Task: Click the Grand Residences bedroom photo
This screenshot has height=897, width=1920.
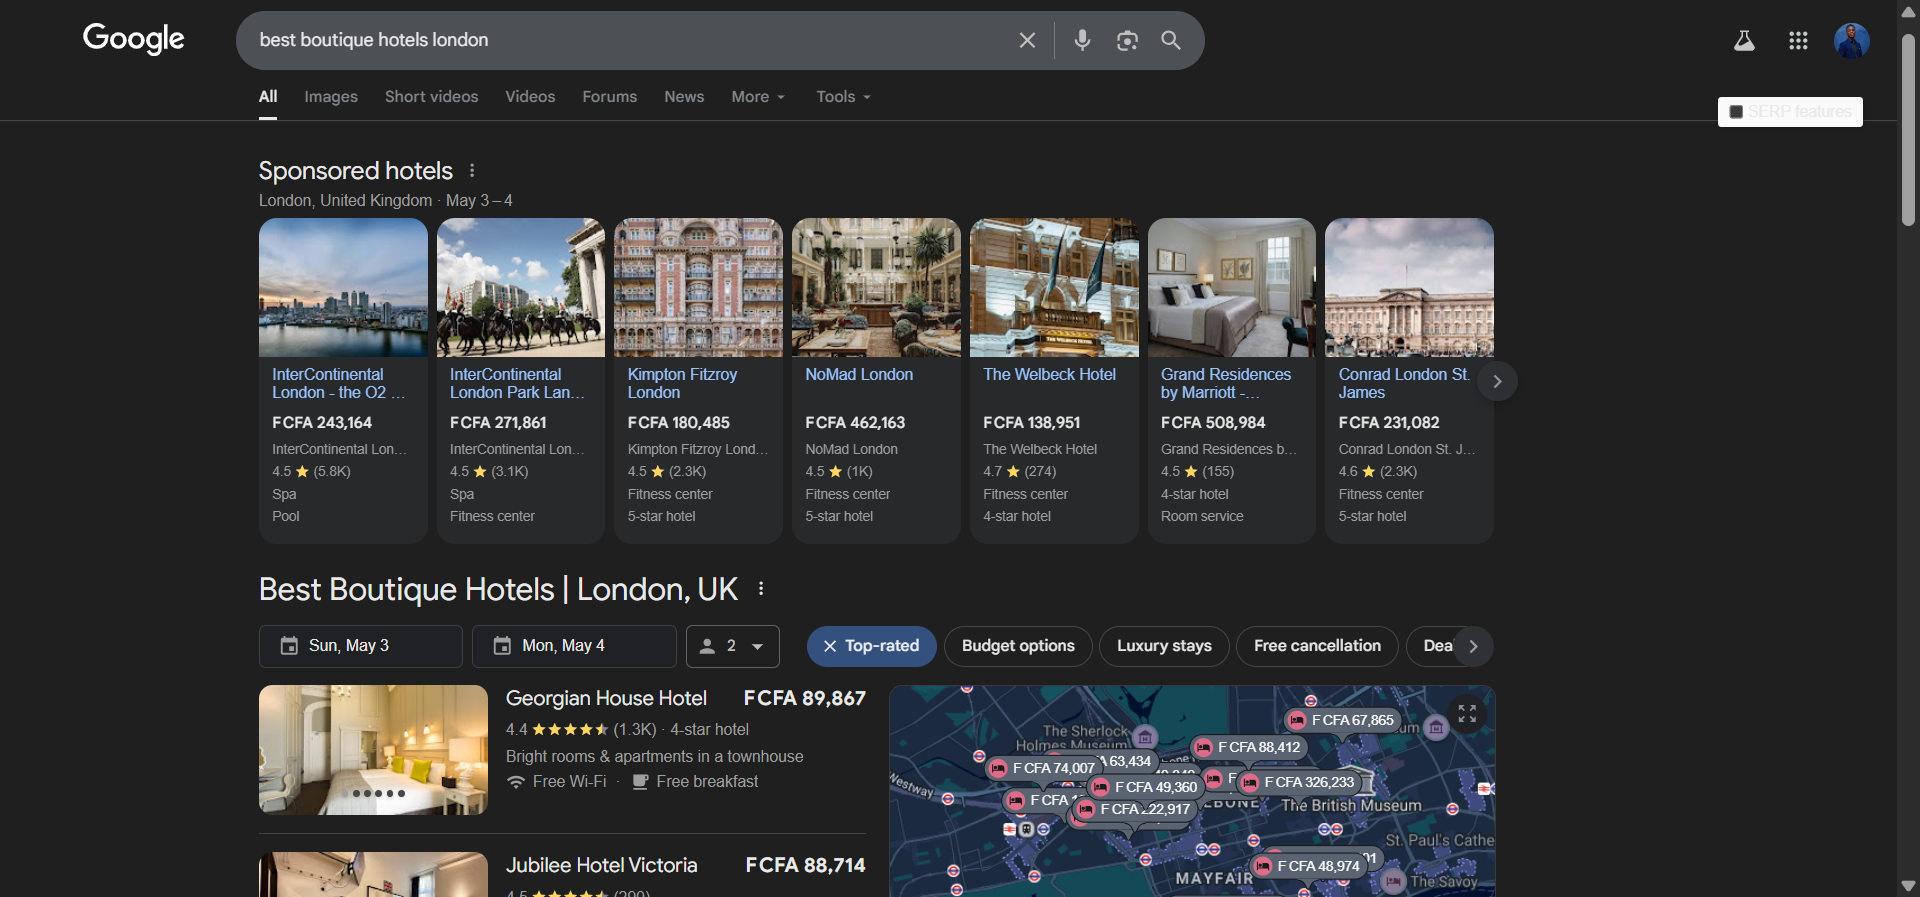Action: (1232, 288)
